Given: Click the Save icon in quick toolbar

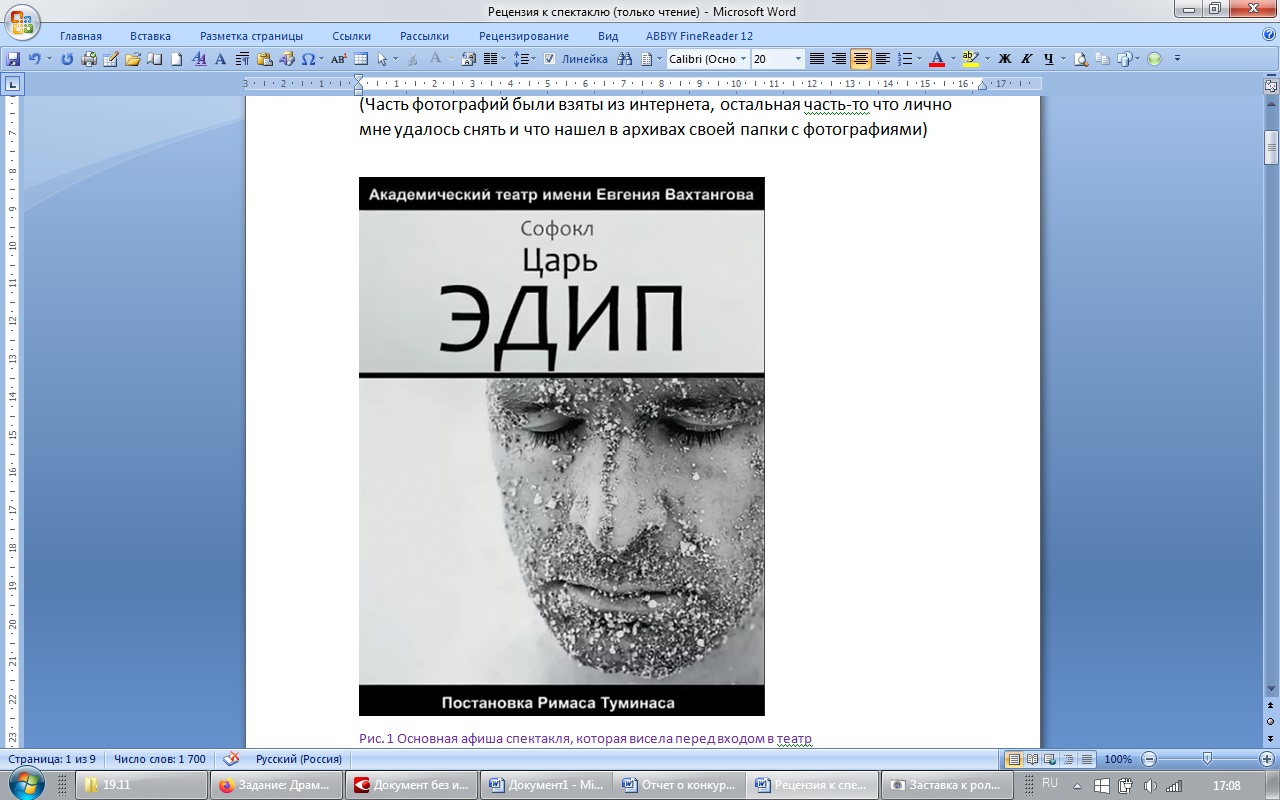Looking at the screenshot, I should coord(13,59).
